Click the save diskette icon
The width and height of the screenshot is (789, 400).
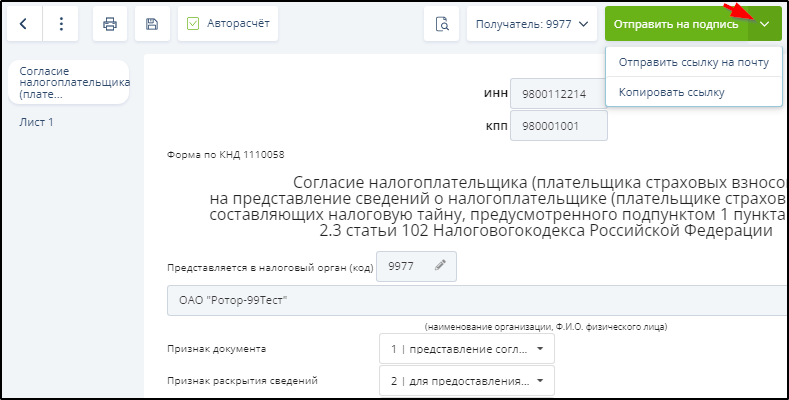152,24
